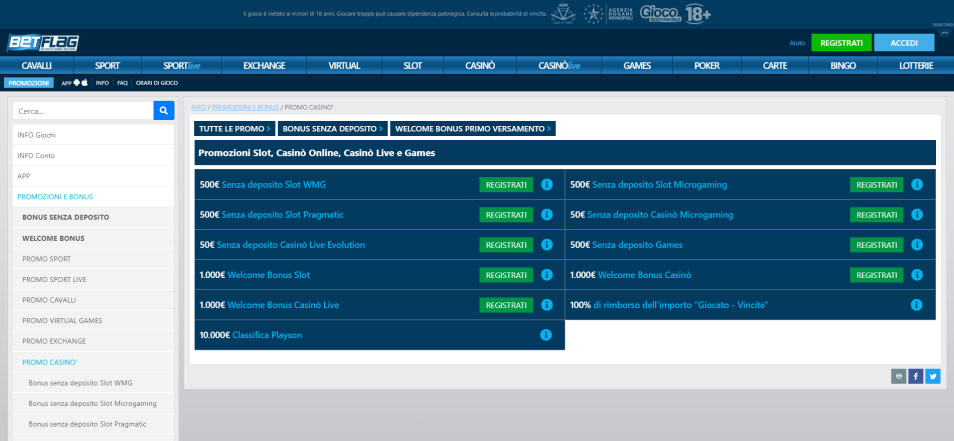This screenshot has height=441, width=954.
Task: Open info icon for Classifica Playson
Action: tap(546, 335)
